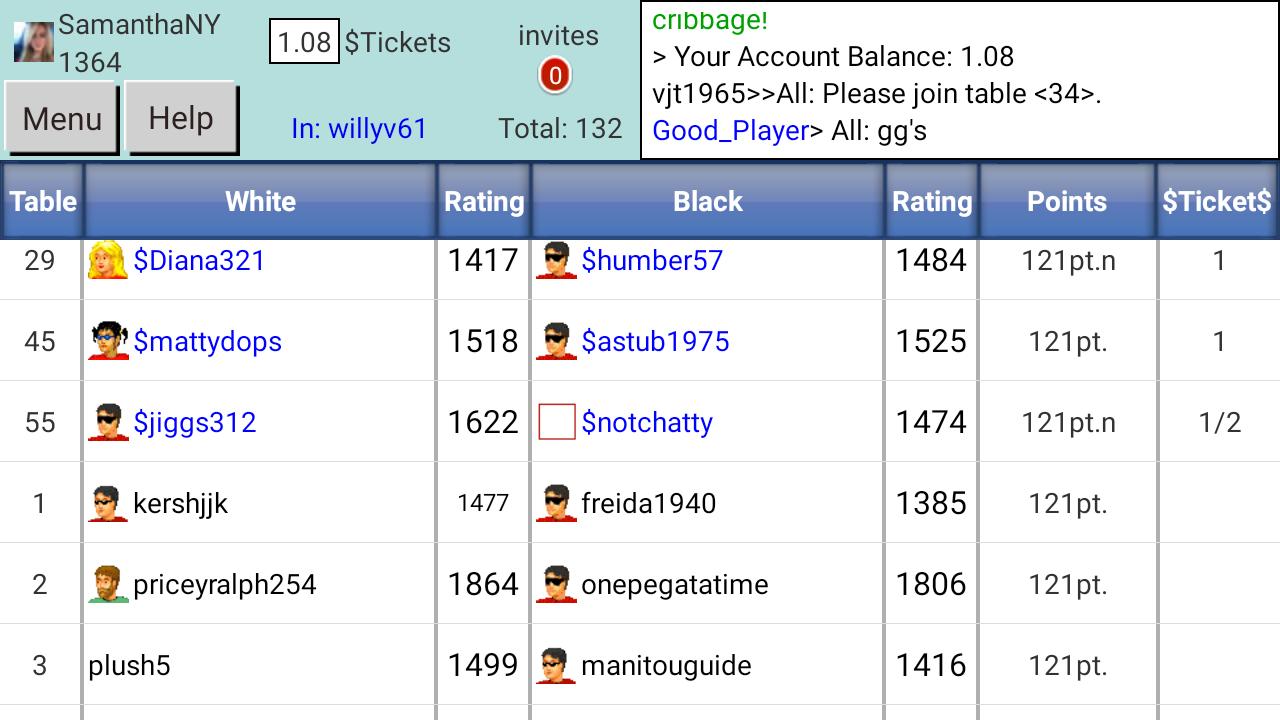Click $mattydops' sunglasses avatar
The image size is (1280, 720).
coord(109,339)
